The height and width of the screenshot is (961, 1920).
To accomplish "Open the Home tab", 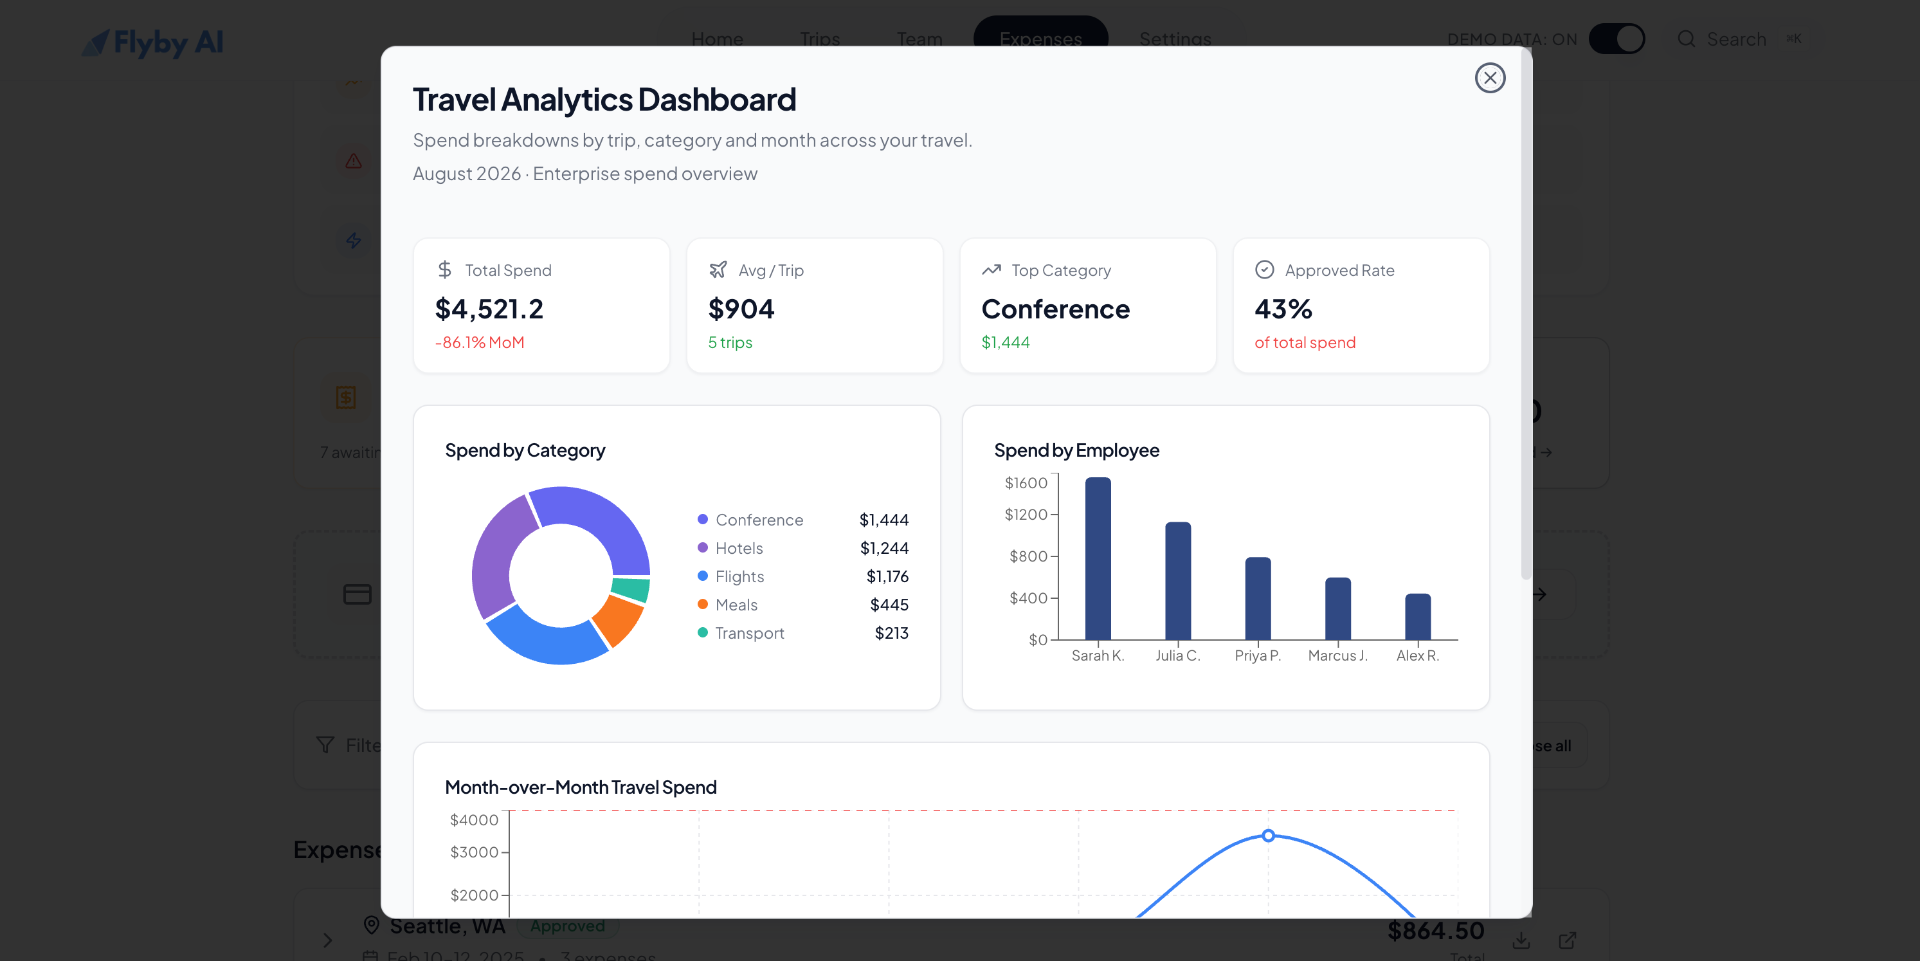I will (717, 39).
